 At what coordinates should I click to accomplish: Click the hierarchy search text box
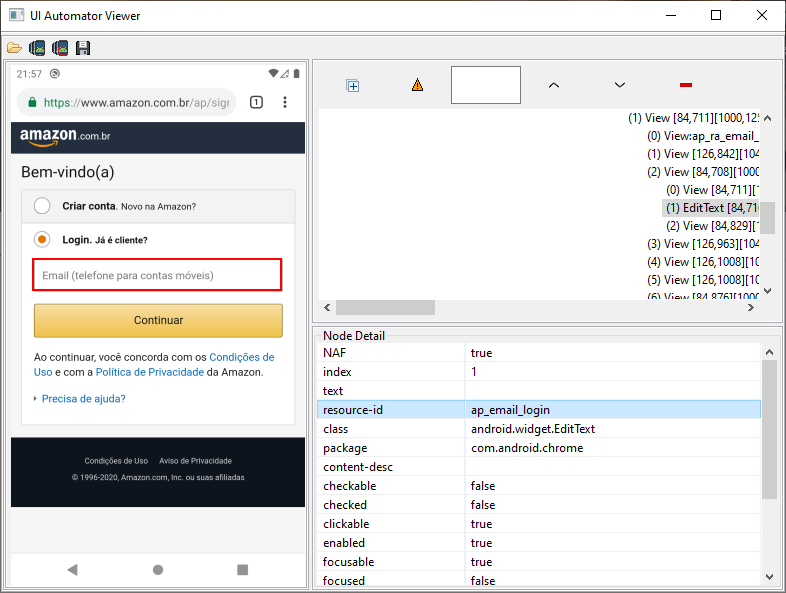pyautogui.click(x=486, y=85)
